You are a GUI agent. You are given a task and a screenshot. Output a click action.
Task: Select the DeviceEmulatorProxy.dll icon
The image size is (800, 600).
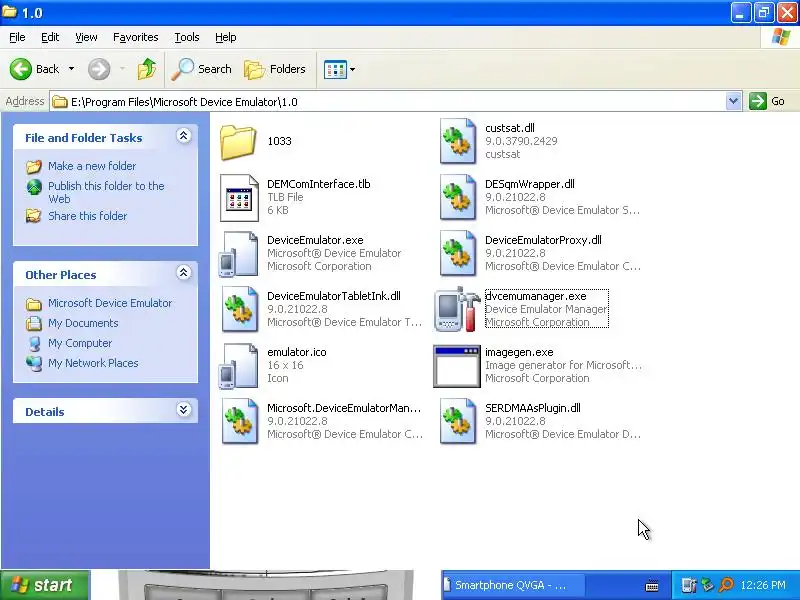(458, 254)
